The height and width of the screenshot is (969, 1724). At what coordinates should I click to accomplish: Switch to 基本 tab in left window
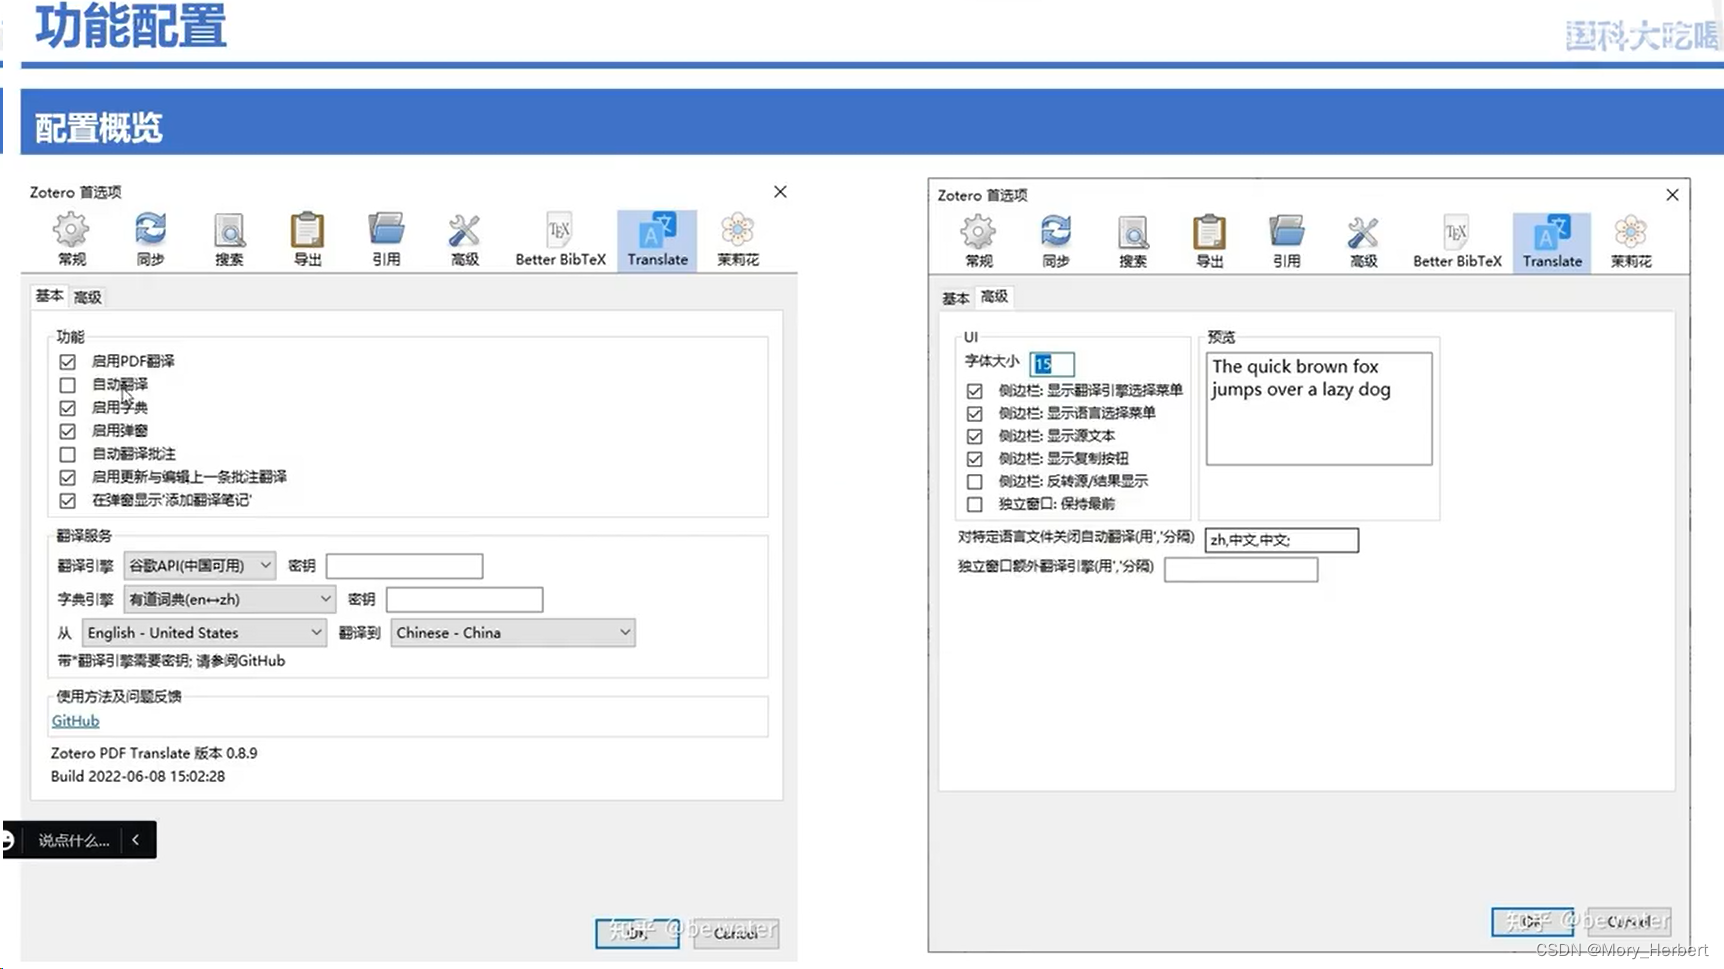point(49,296)
